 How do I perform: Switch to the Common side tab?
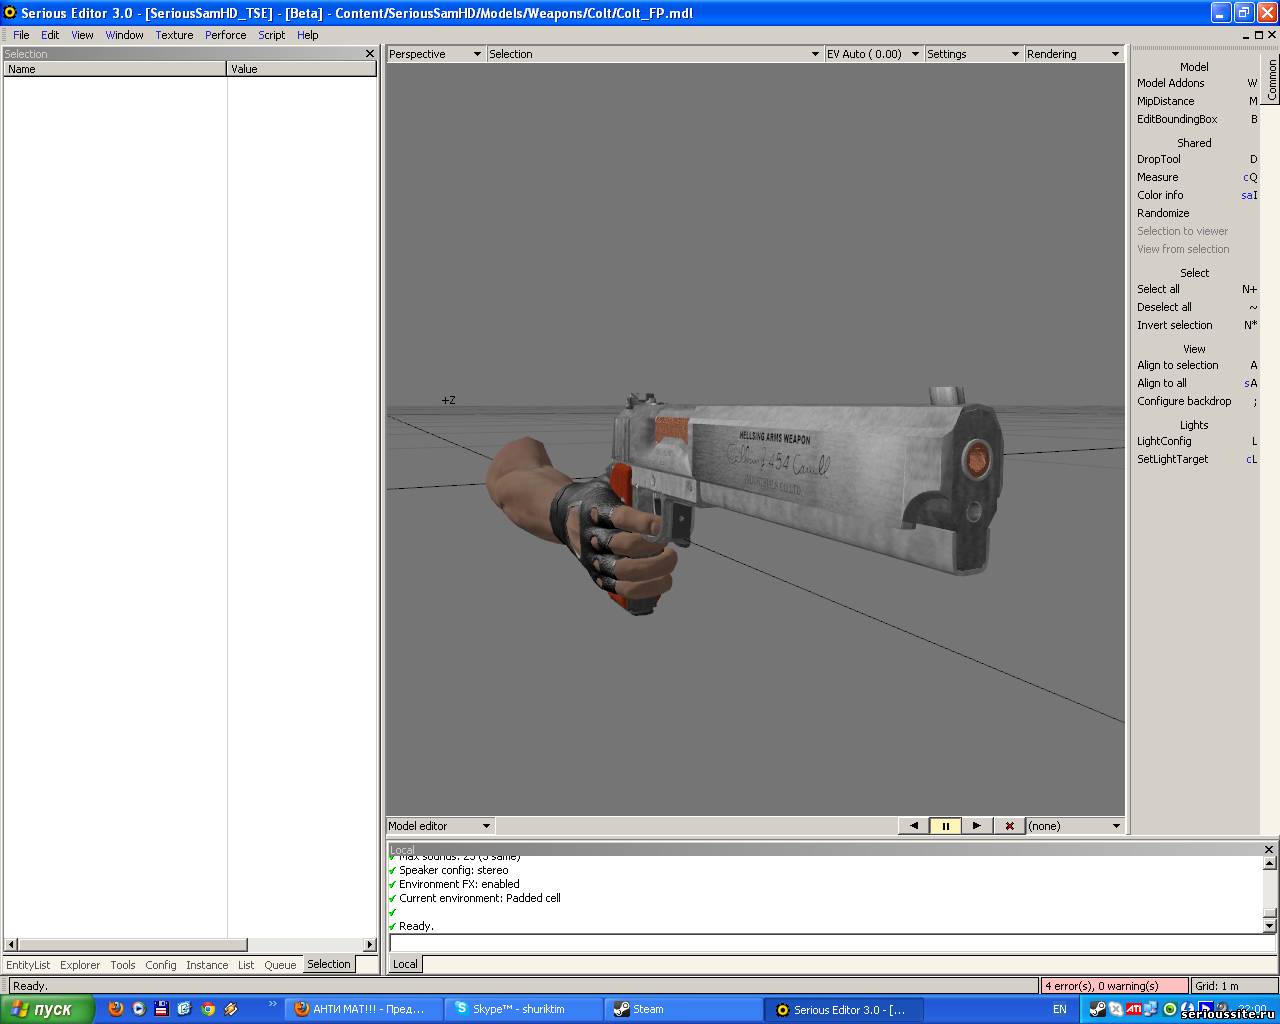tap(1272, 79)
